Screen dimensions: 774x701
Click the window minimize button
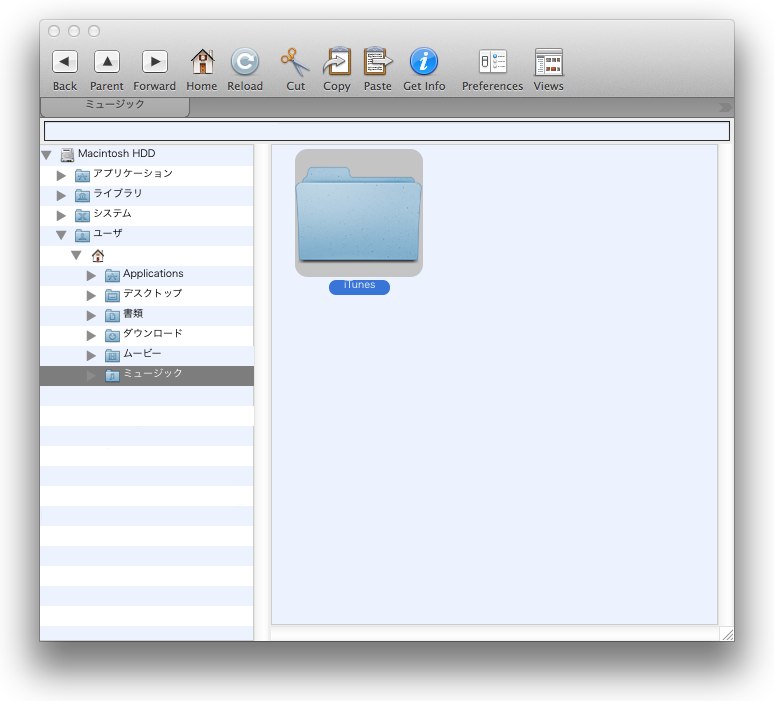pos(74,31)
